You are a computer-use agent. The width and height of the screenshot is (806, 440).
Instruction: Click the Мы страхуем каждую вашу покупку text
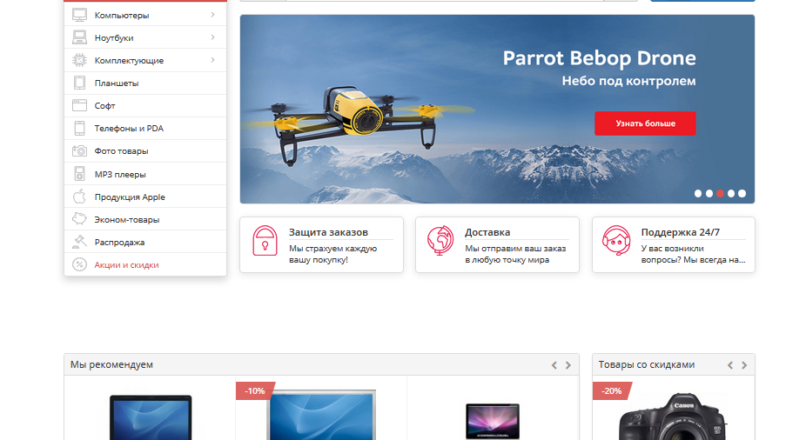click(333, 254)
